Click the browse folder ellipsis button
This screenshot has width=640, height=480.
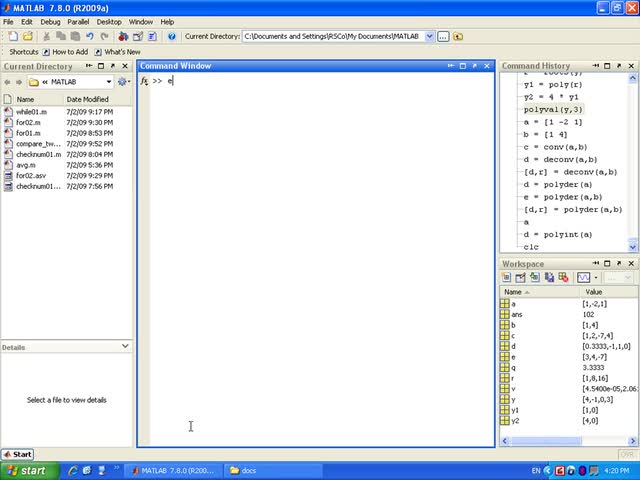[443, 36]
